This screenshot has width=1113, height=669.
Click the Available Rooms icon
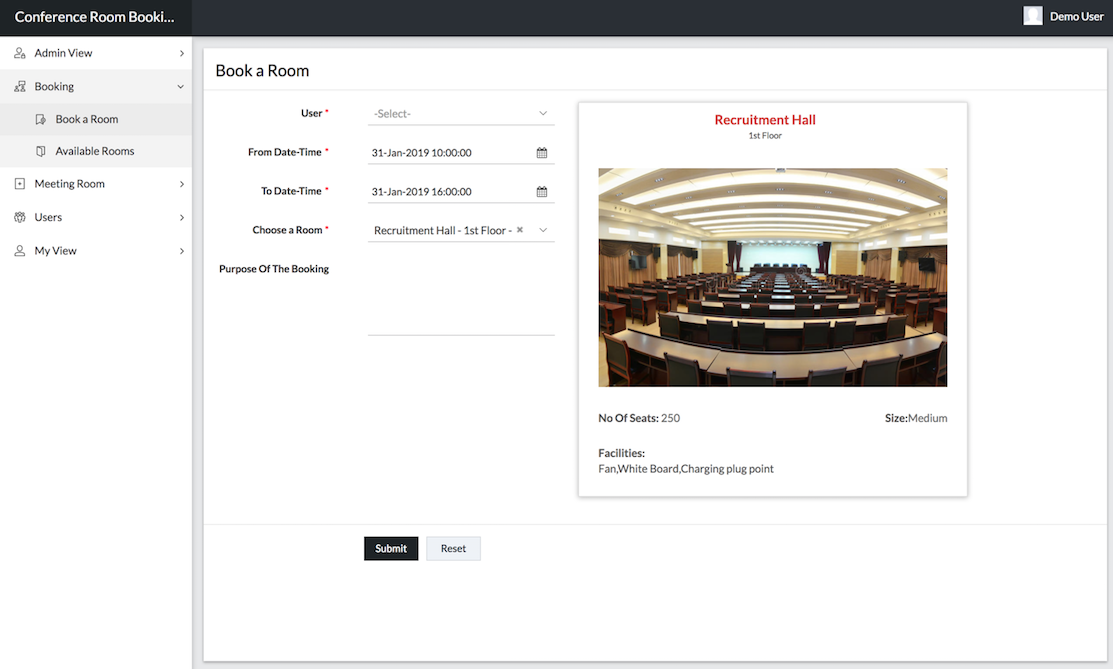pos(41,151)
